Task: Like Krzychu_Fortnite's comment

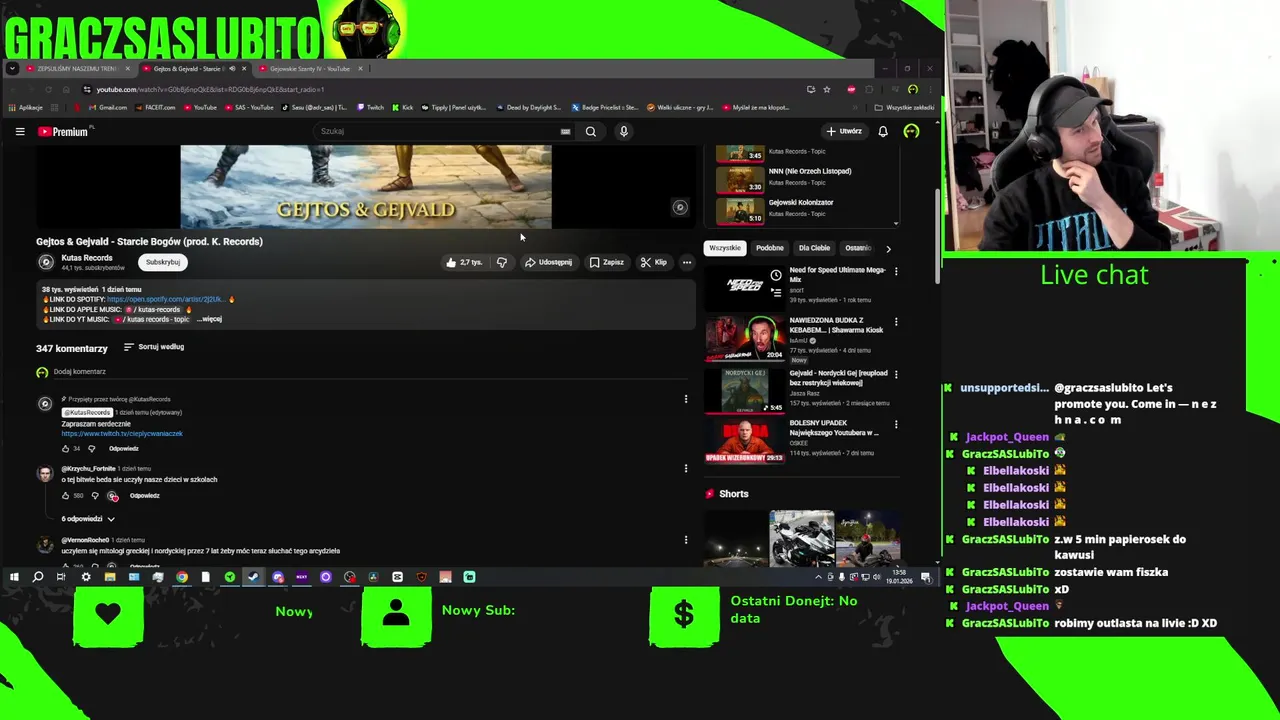Action: (x=66, y=495)
